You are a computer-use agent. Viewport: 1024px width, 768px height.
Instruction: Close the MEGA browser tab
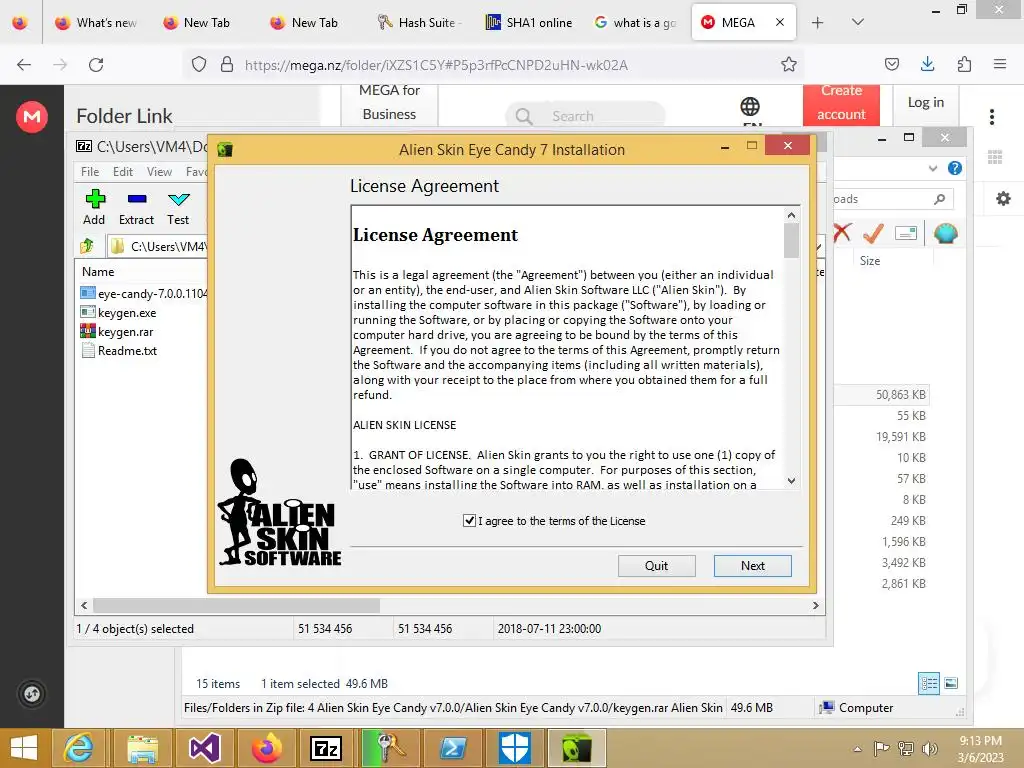780,22
